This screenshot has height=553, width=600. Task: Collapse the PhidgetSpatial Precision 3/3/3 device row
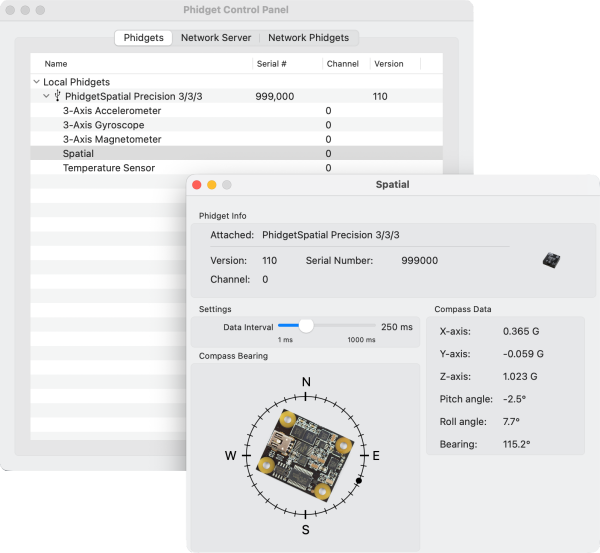(x=46, y=96)
